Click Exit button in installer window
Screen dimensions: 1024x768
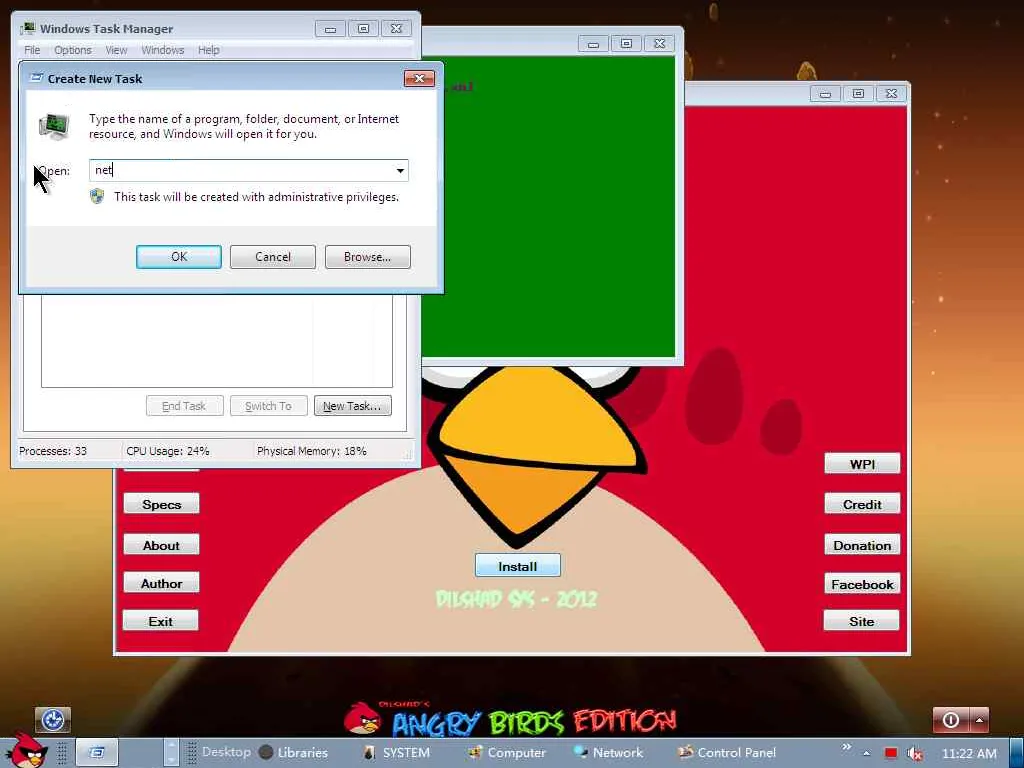pos(161,621)
